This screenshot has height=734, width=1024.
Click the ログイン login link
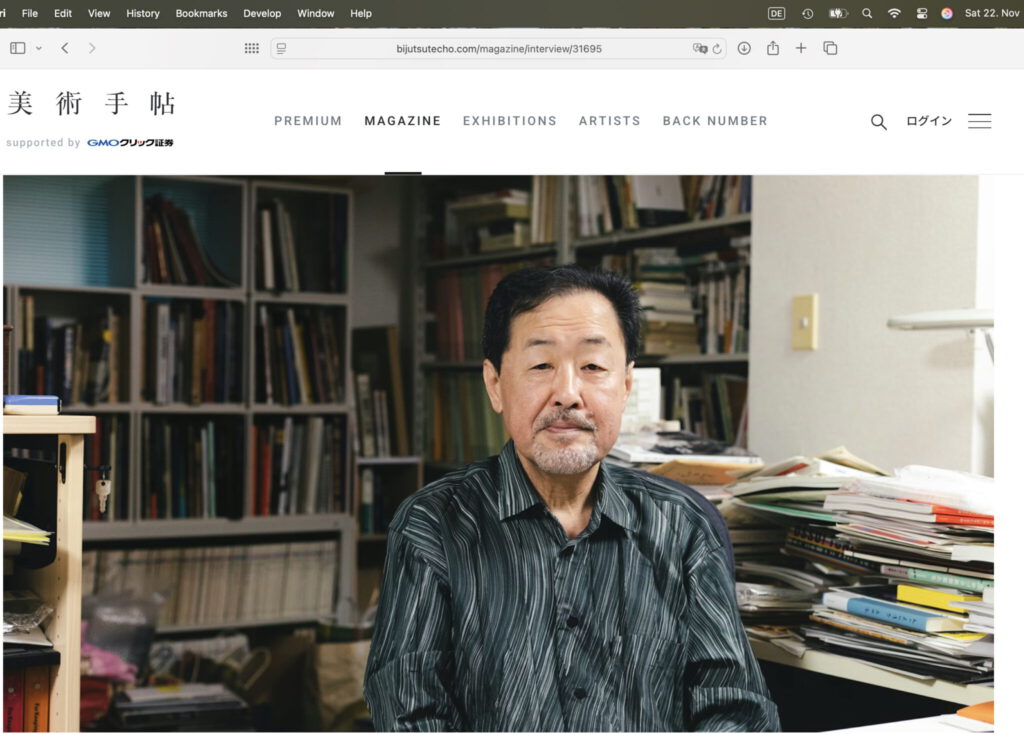[929, 121]
